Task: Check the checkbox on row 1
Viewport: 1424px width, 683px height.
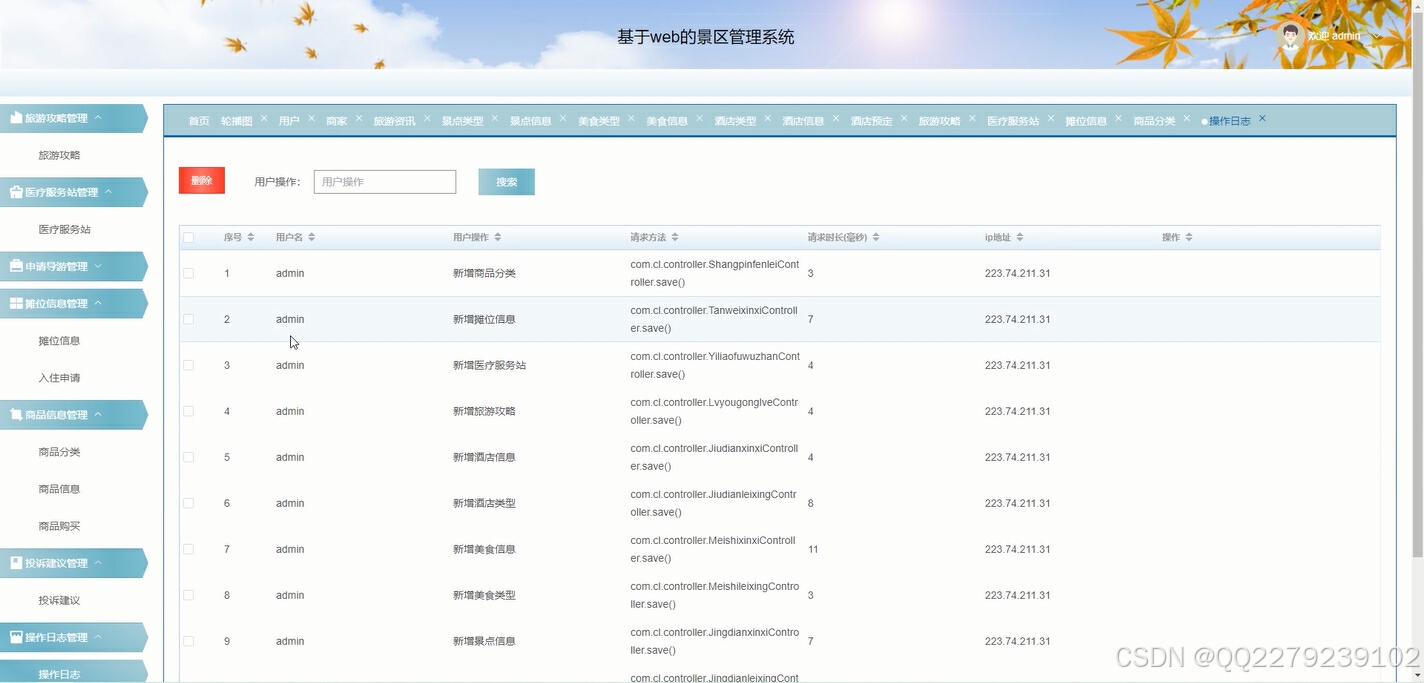Action: click(x=188, y=273)
